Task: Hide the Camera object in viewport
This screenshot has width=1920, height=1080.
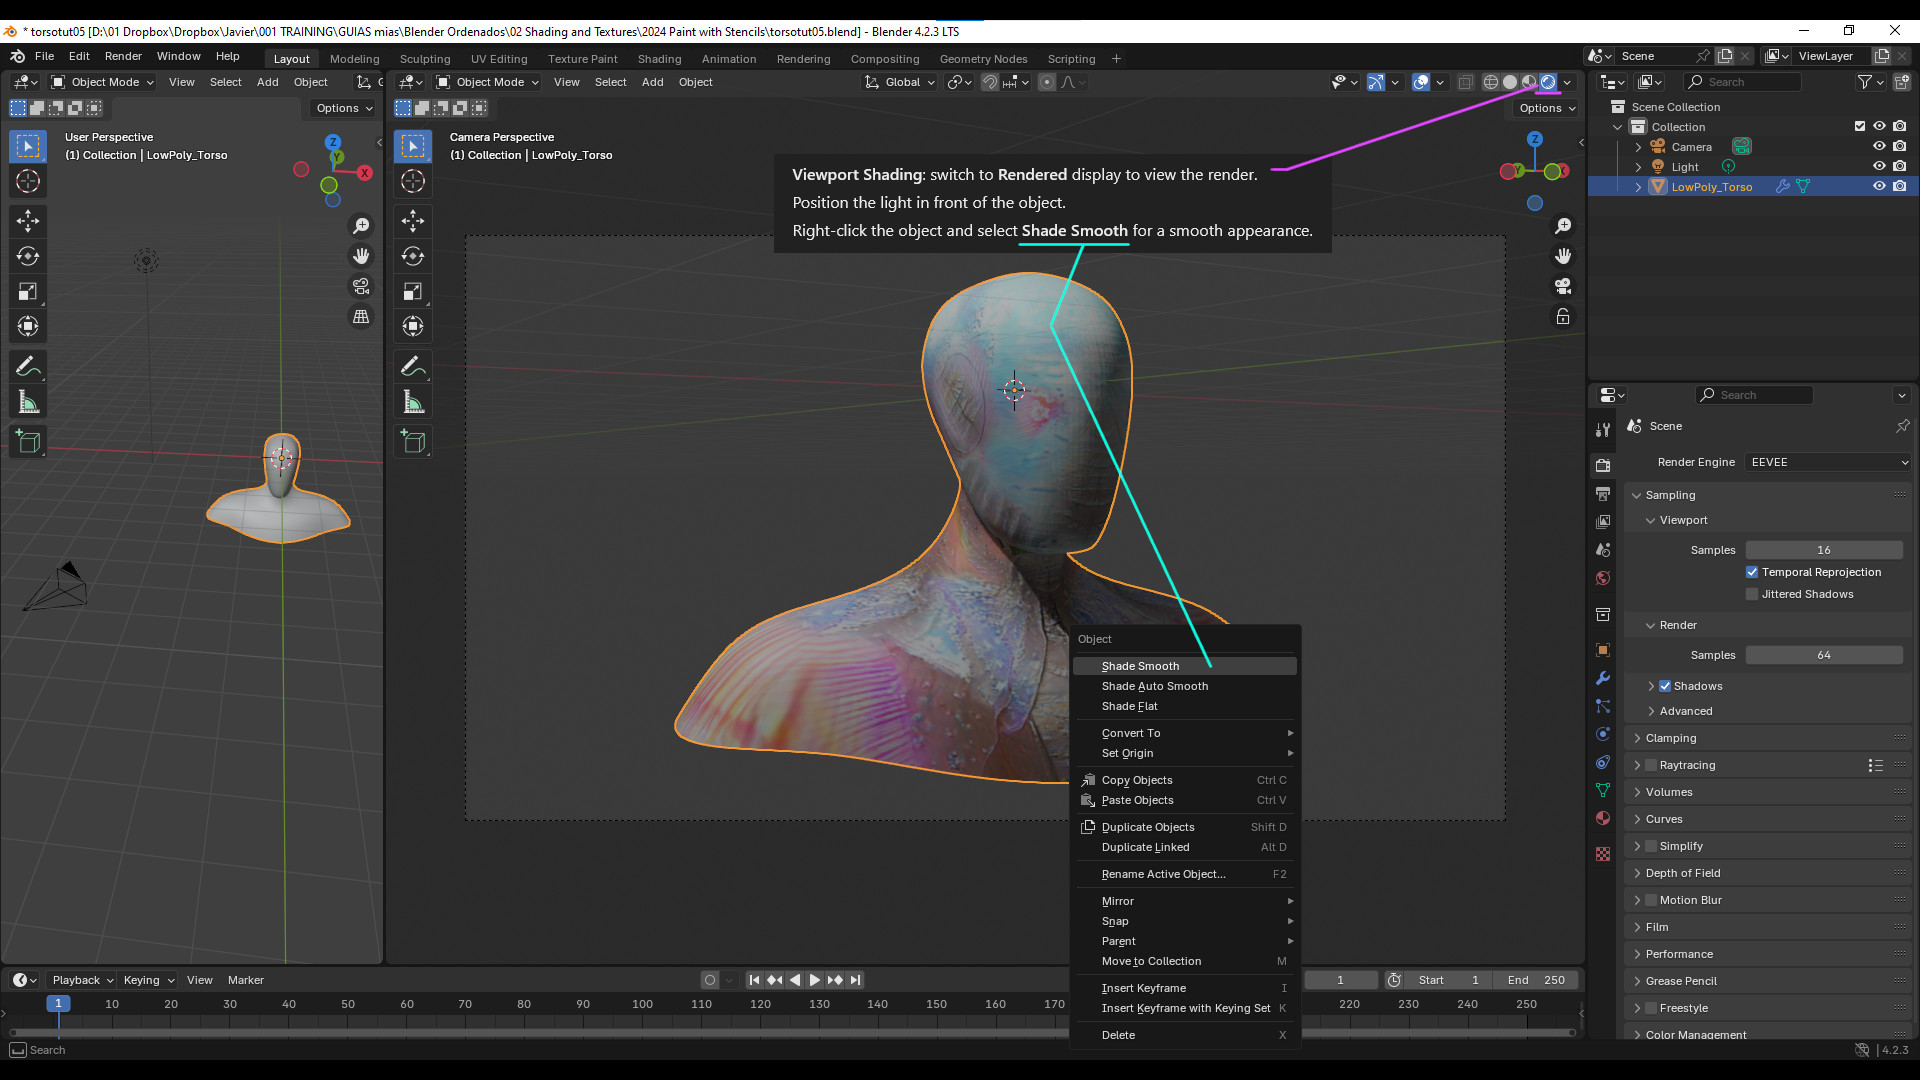Action: [1879, 146]
